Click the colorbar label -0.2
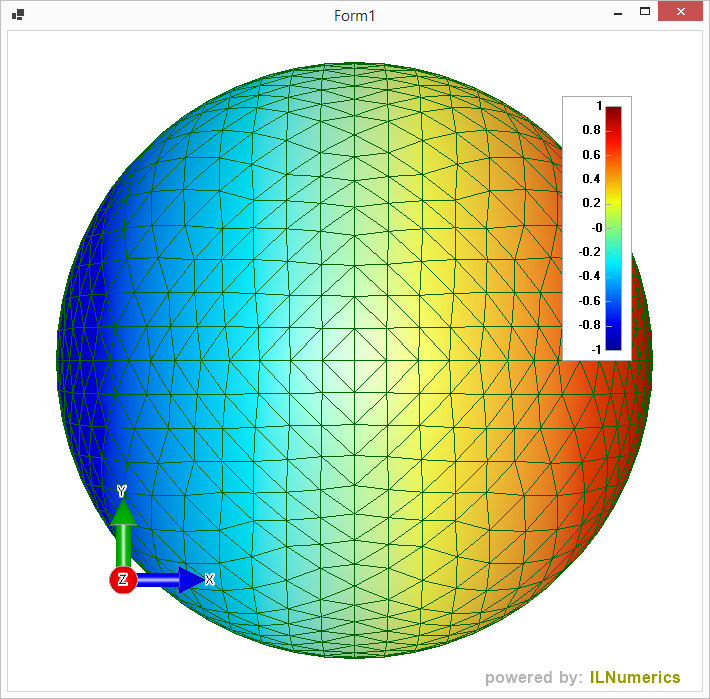The image size is (710, 699). click(590, 252)
